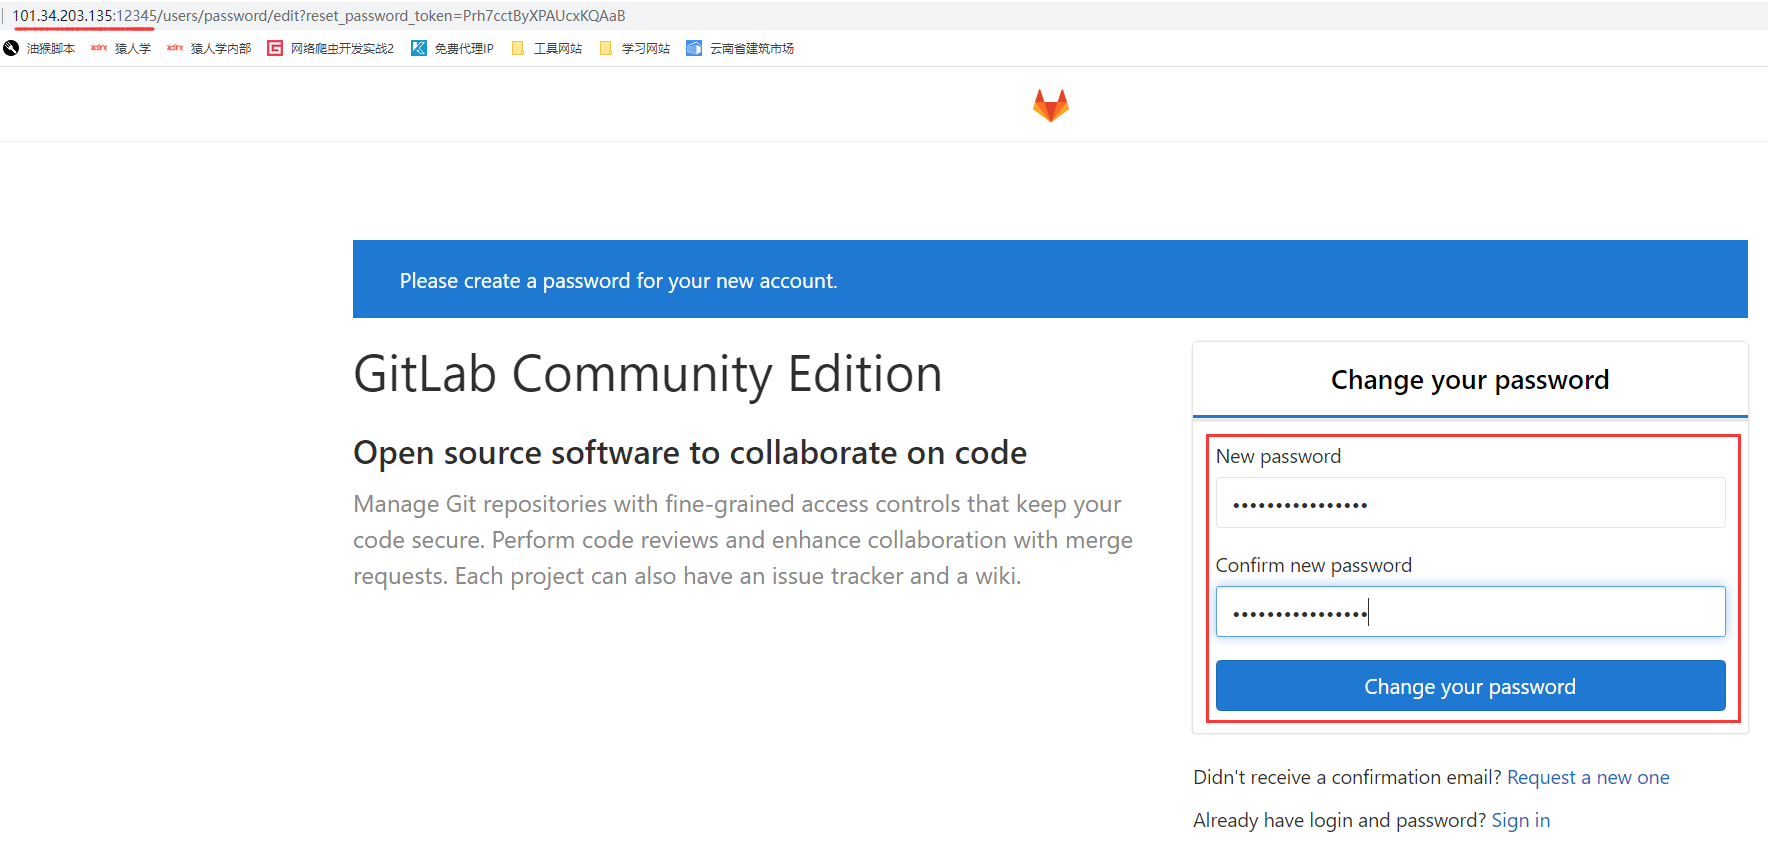Image resolution: width=1768 pixels, height=842 pixels.
Task: Click the Confirm new password label
Action: (x=1313, y=565)
